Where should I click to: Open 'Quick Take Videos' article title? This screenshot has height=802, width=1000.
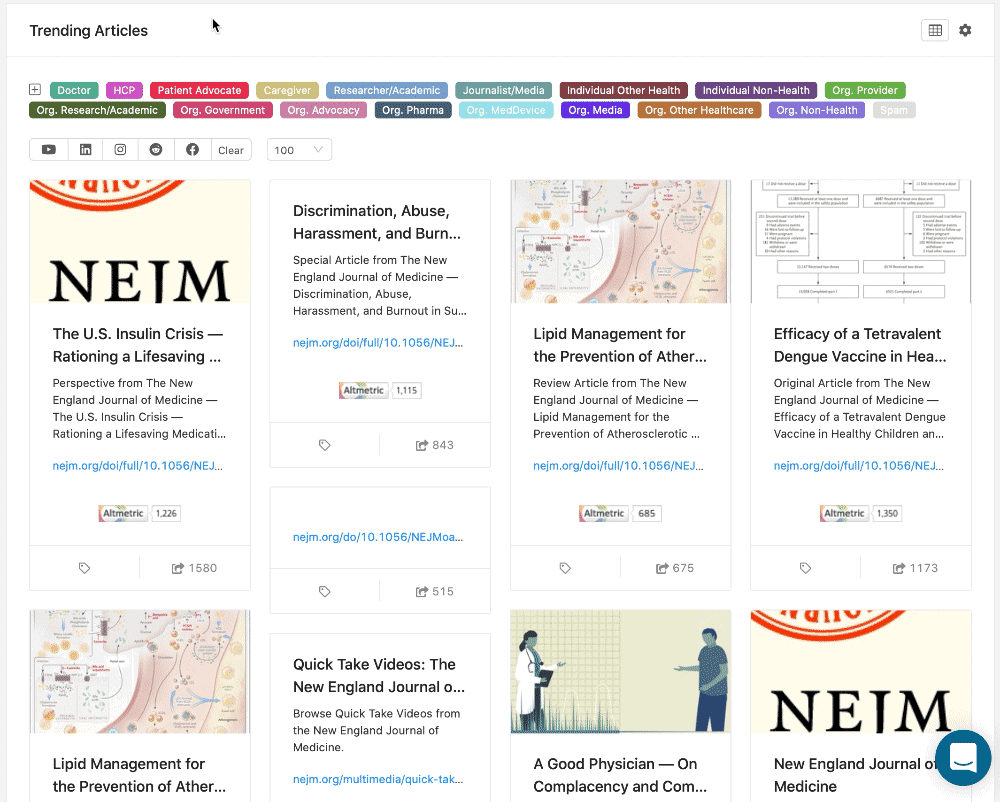click(379, 676)
